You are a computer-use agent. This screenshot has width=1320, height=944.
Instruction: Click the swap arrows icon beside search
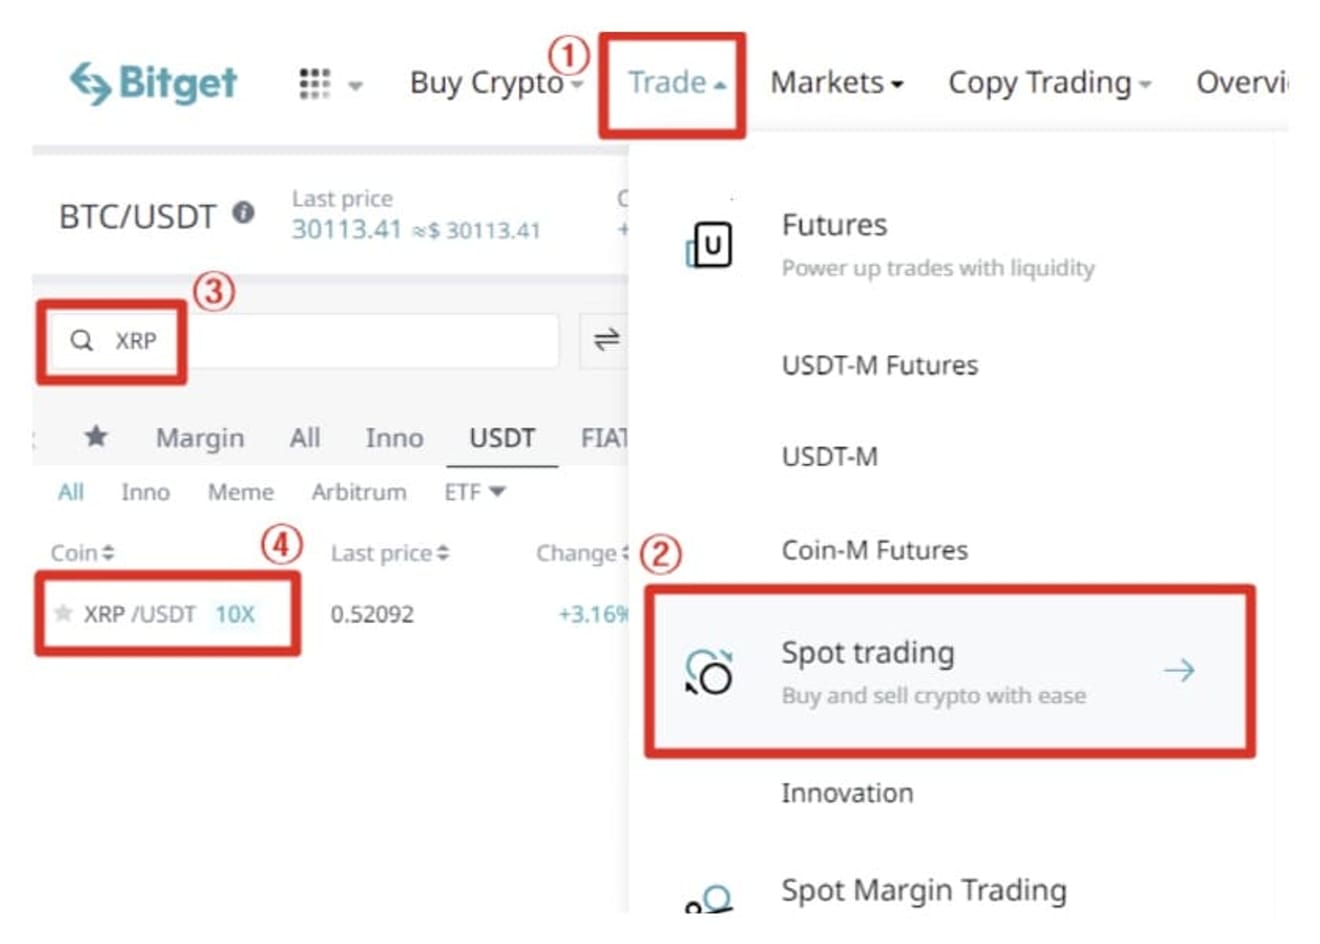(606, 340)
